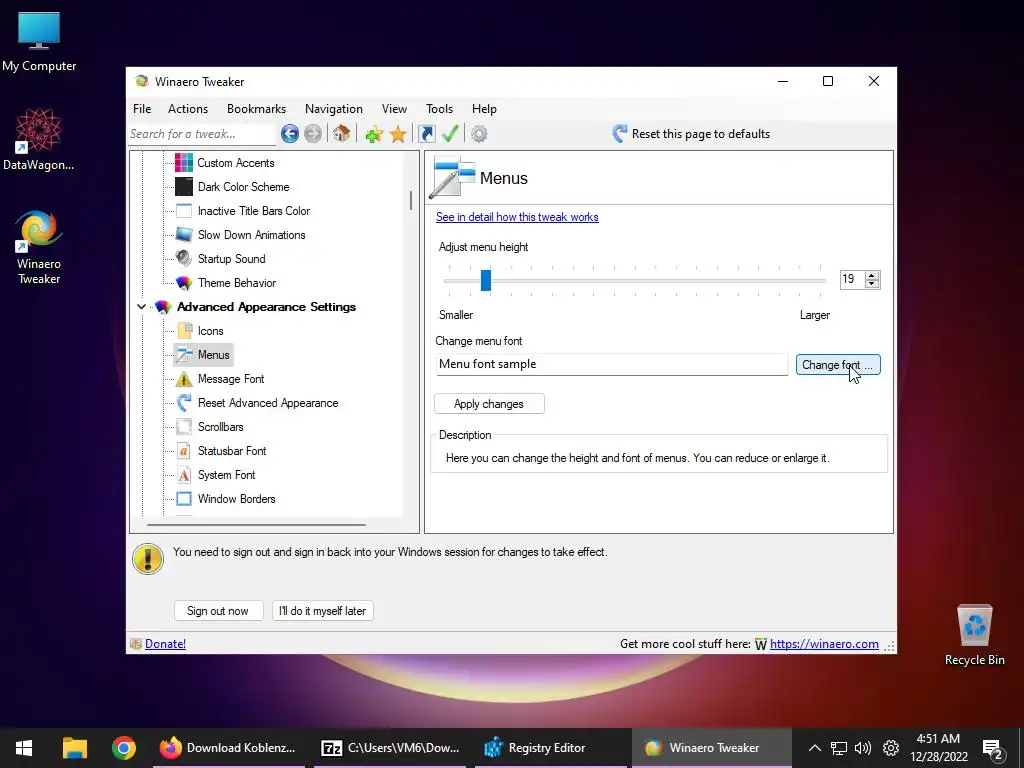
Task: Choose I'll do it myself later
Action: click(x=323, y=611)
